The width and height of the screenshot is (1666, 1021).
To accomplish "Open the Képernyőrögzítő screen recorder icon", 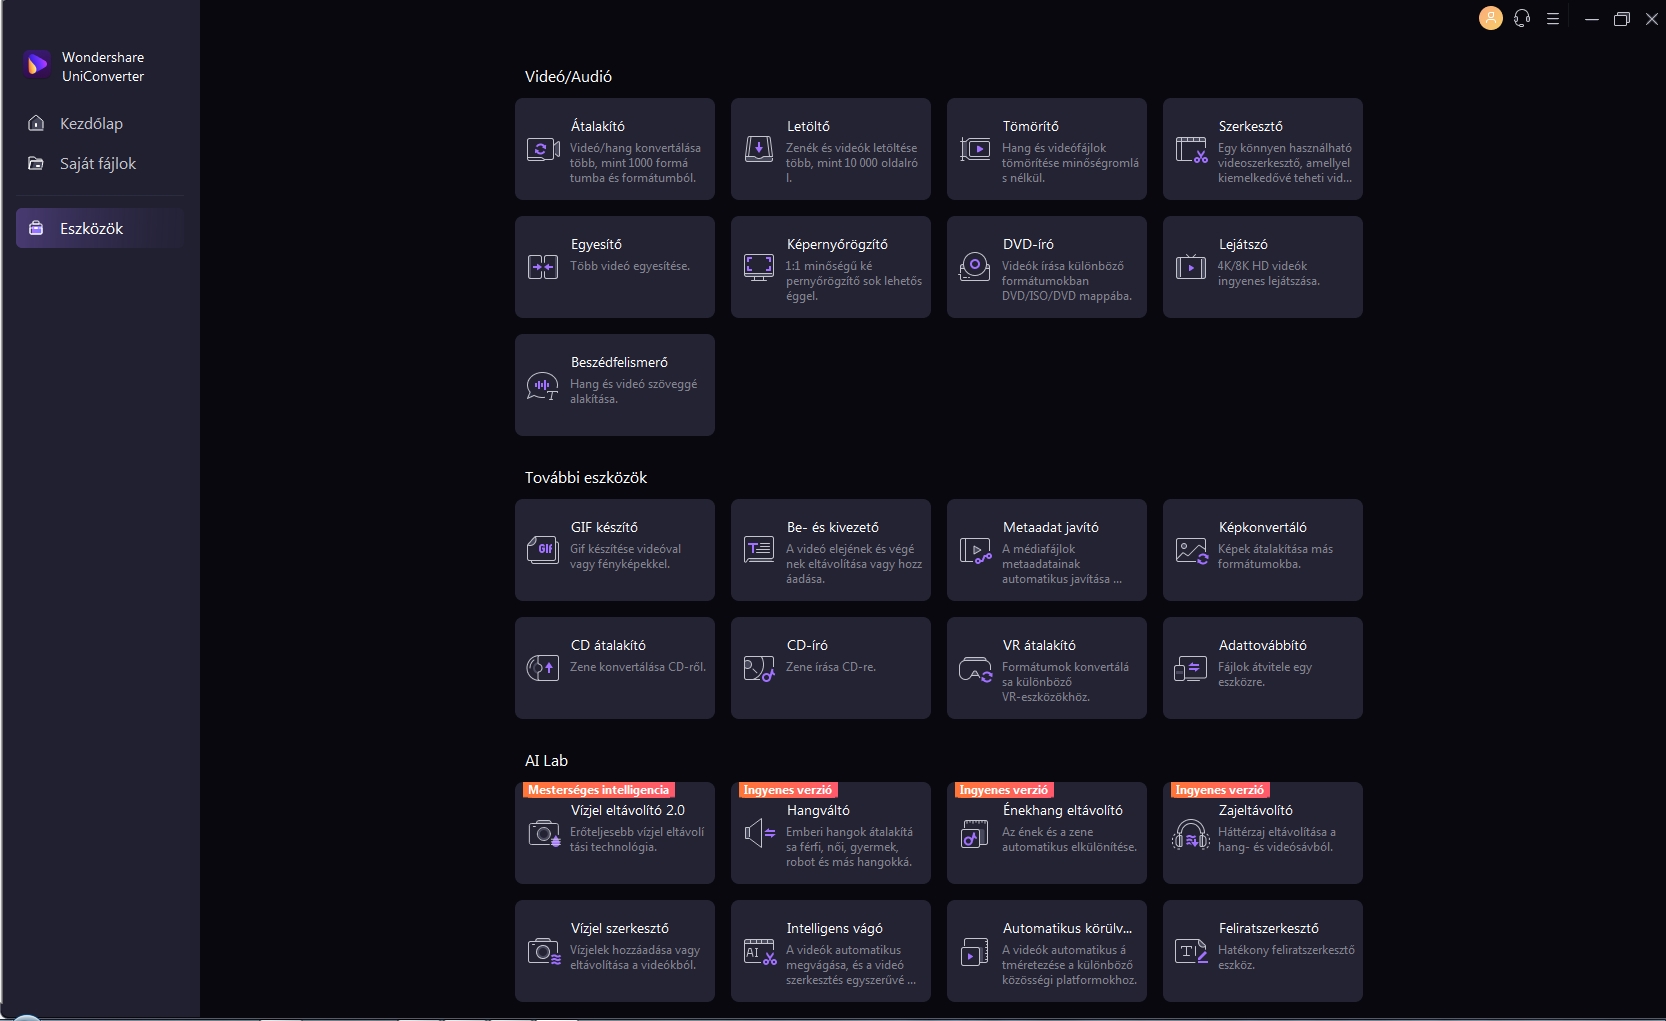I will (x=759, y=267).
